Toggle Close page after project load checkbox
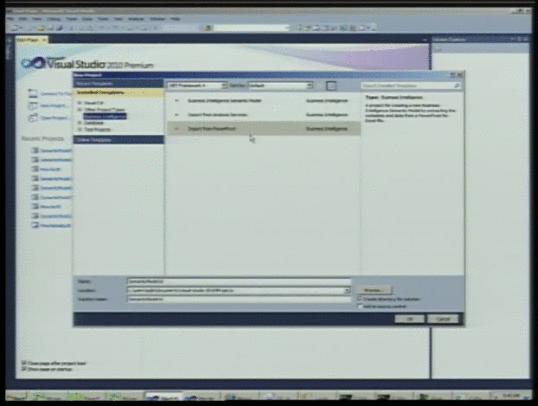The height and width of the screenshot is (406, 538). click(x=24, y=363)
